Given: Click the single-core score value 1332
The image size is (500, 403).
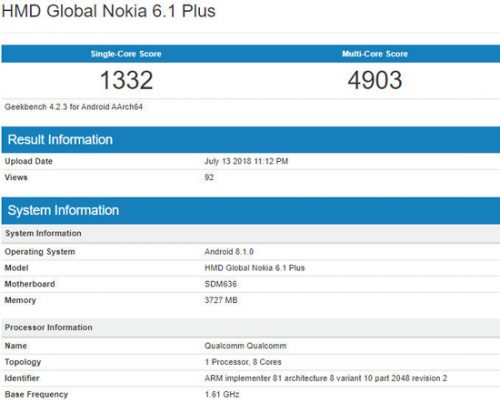Looking at the screenshot, I should point(126,80).
